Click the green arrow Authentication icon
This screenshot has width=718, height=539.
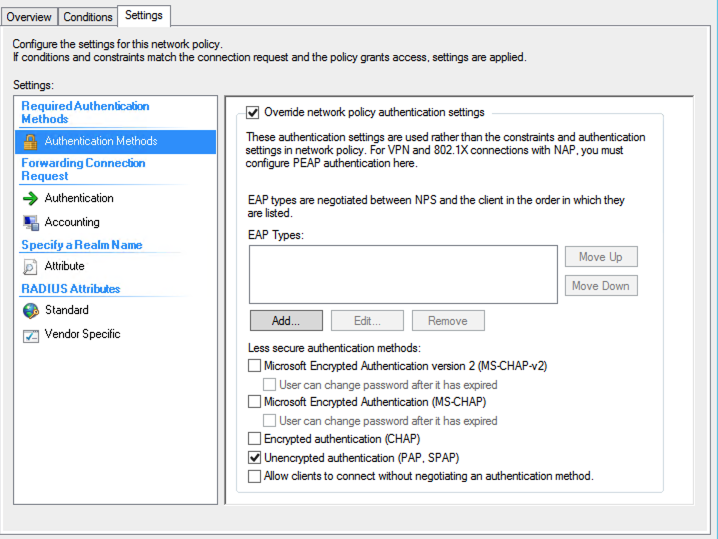30,198
